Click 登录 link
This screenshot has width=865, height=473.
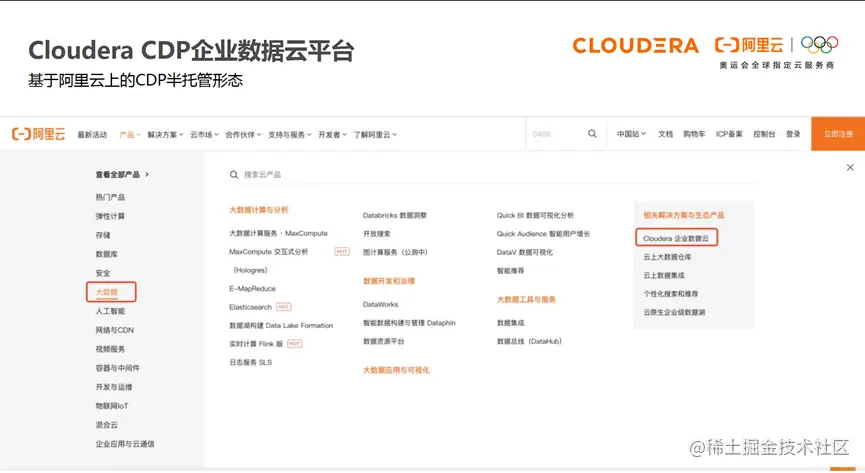(793, 134)
